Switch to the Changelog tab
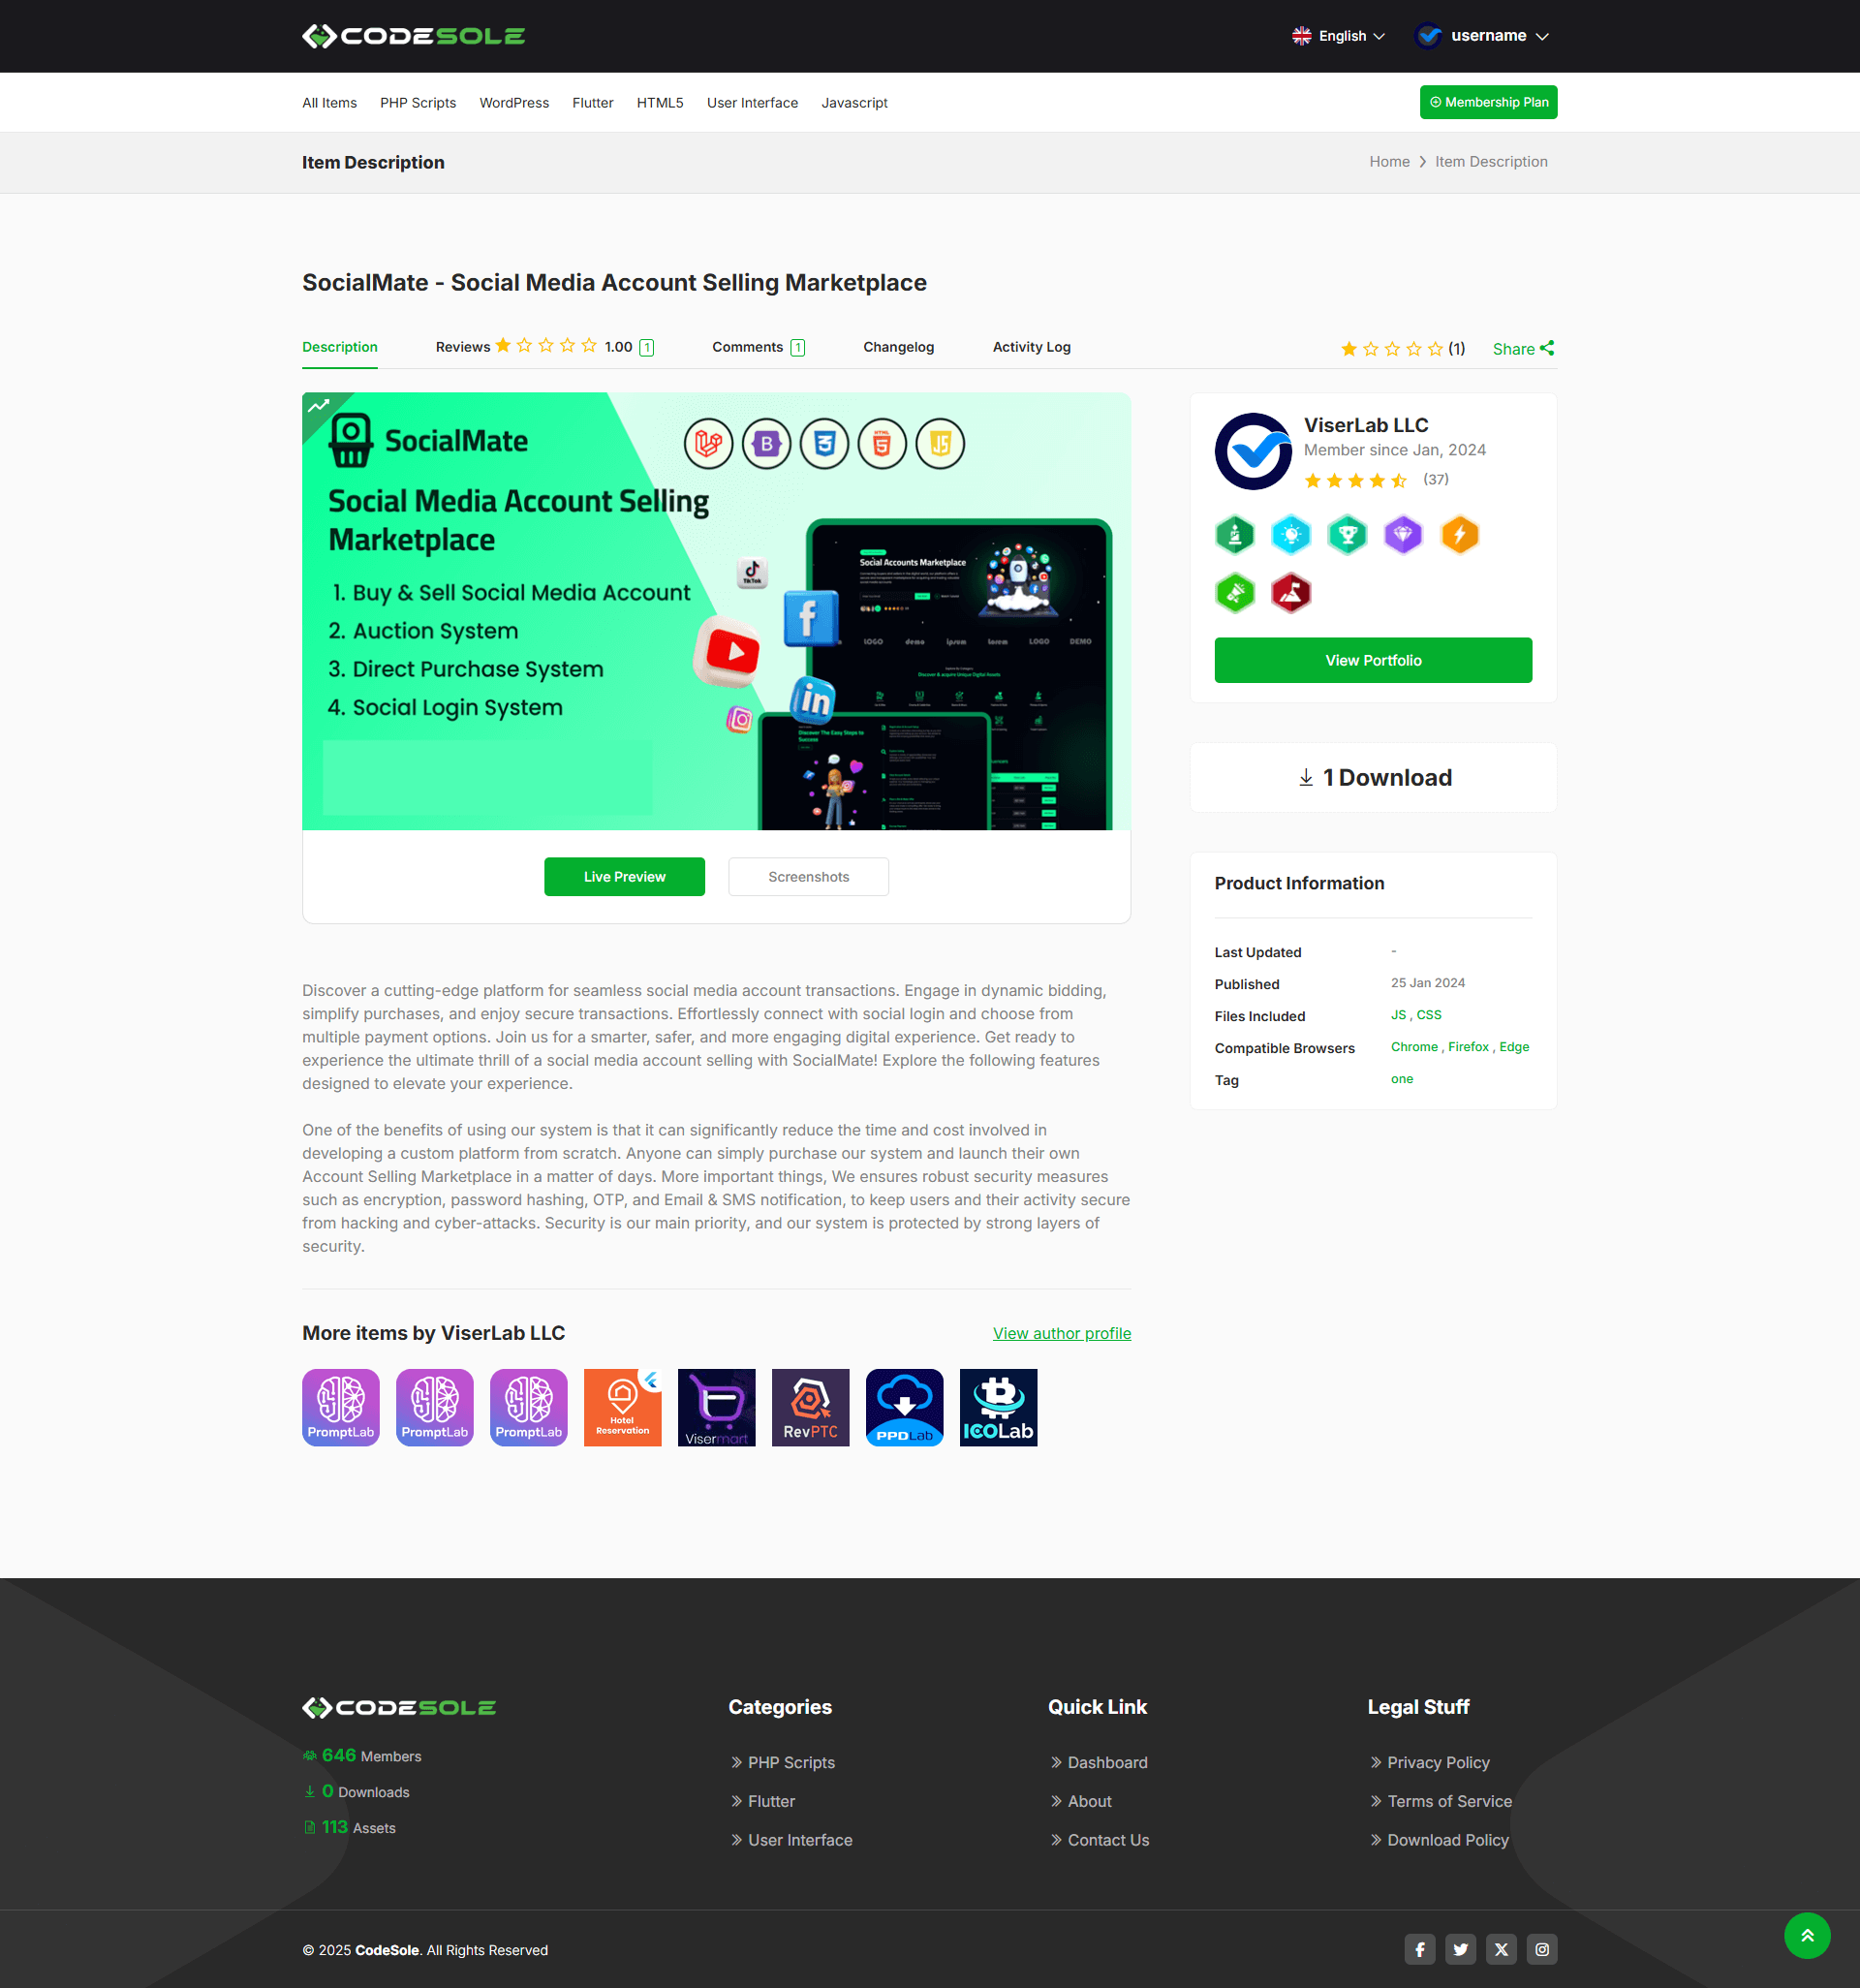This screenshot has width=1860, height=1988. coord(898,347)
